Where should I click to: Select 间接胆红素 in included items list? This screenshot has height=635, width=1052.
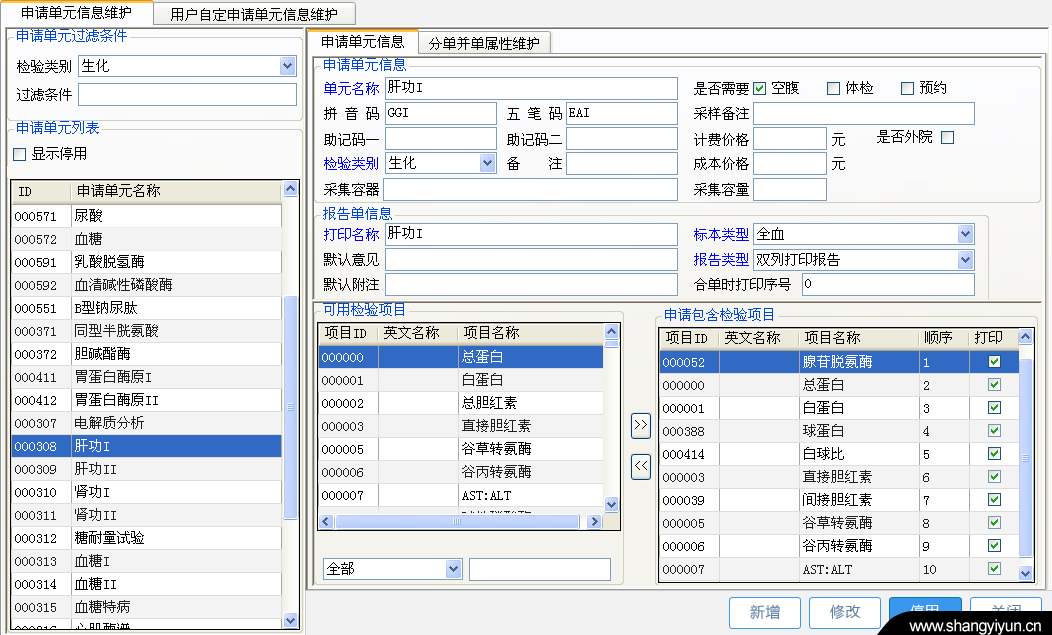pyautogui.click(x=839, y=500)
